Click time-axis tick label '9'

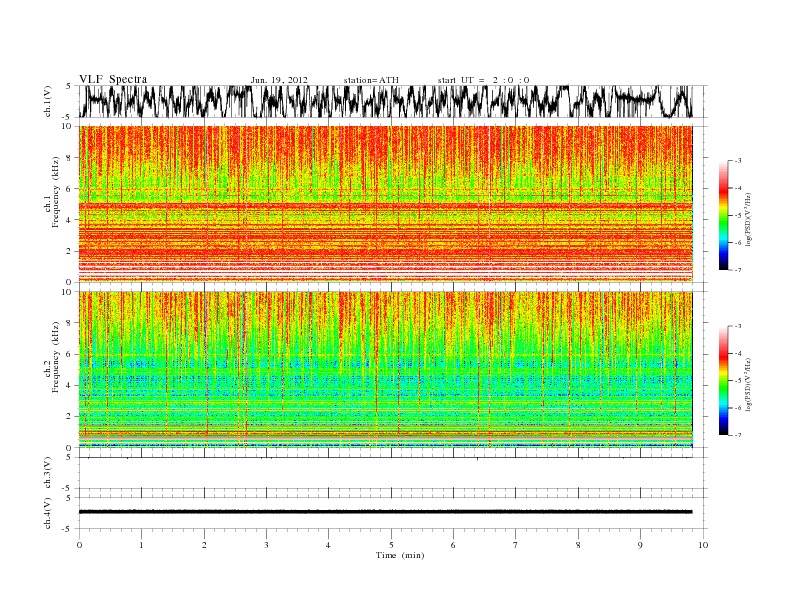[640, 545]
